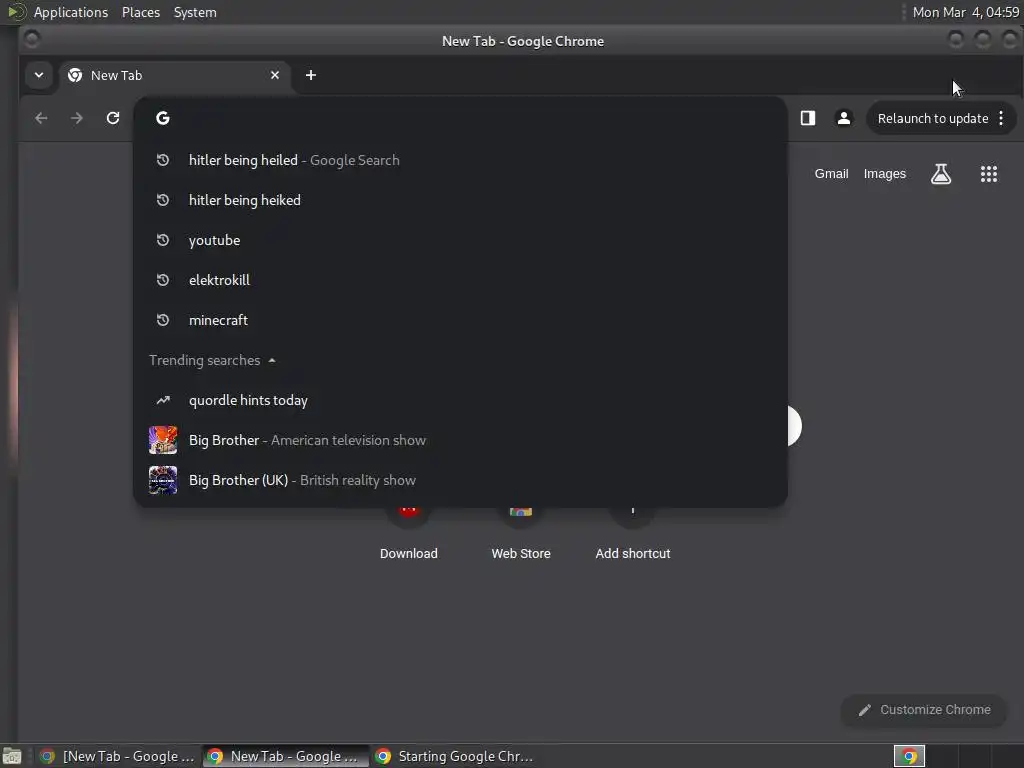Click the trending arrow icon beside quordle
The height and width of the screenshot is (768, 1024).
[163, 400]
